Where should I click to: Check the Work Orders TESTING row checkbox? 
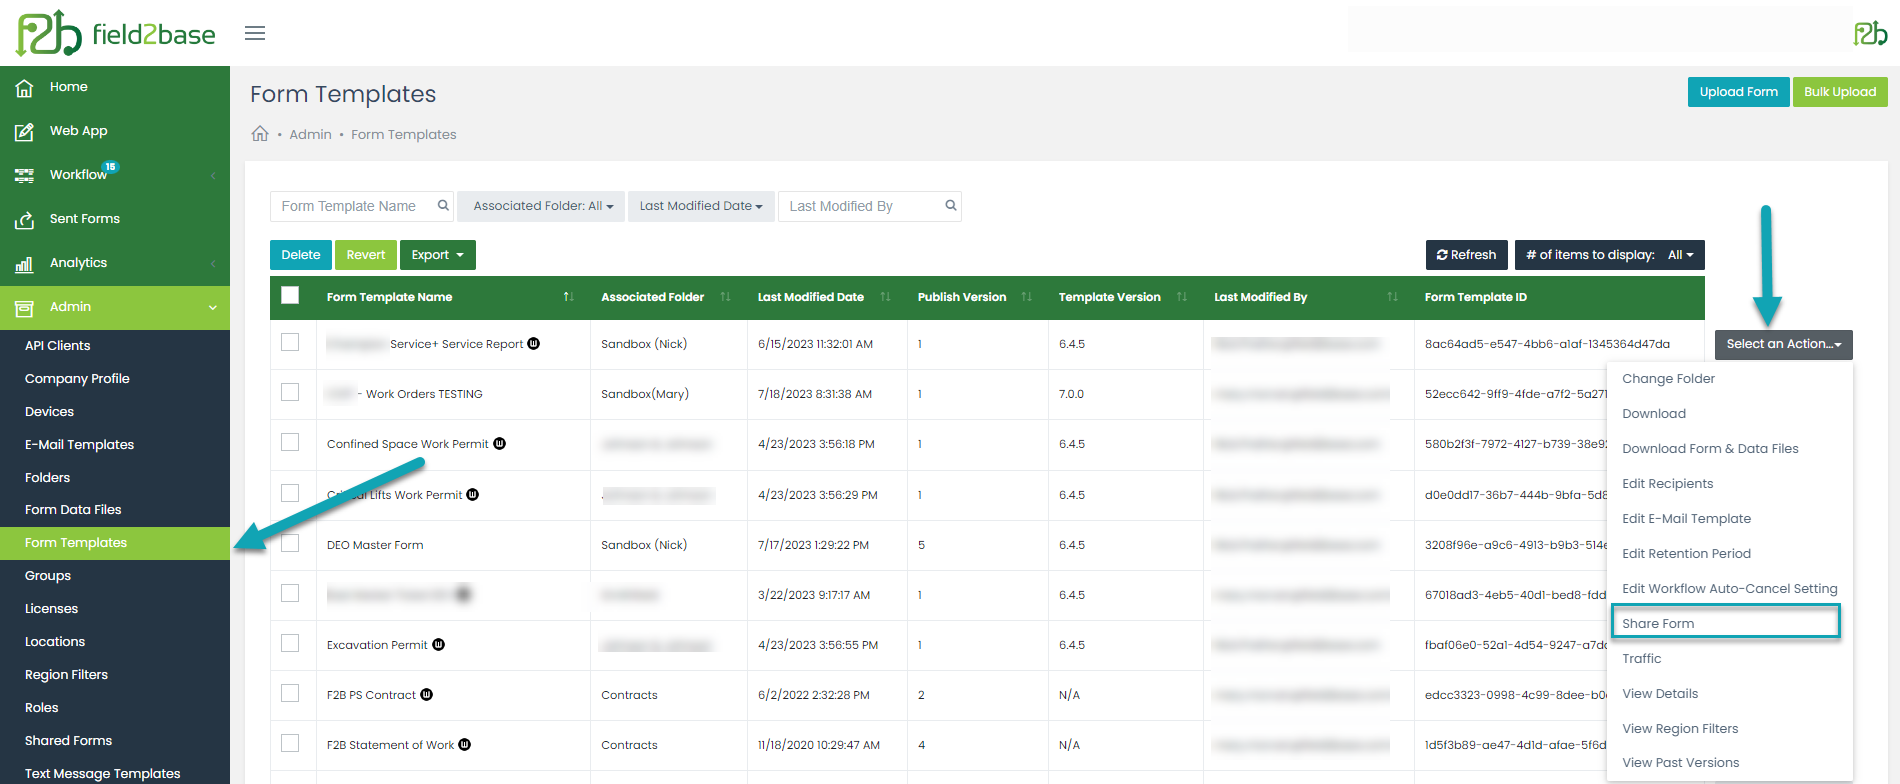click(x=290, y=392)
